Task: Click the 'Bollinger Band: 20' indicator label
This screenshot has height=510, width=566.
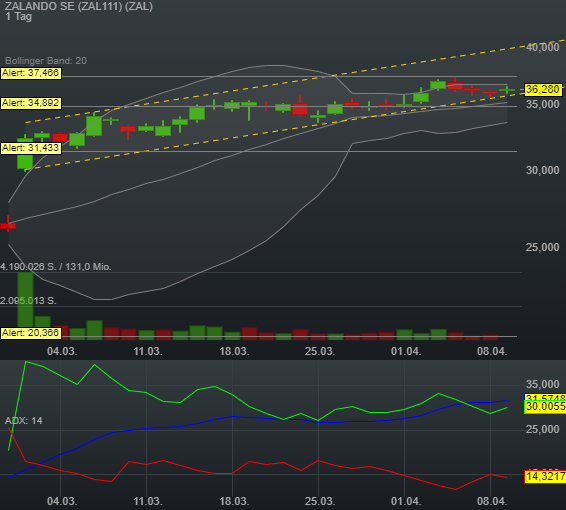Action: [x=46, y=61]
